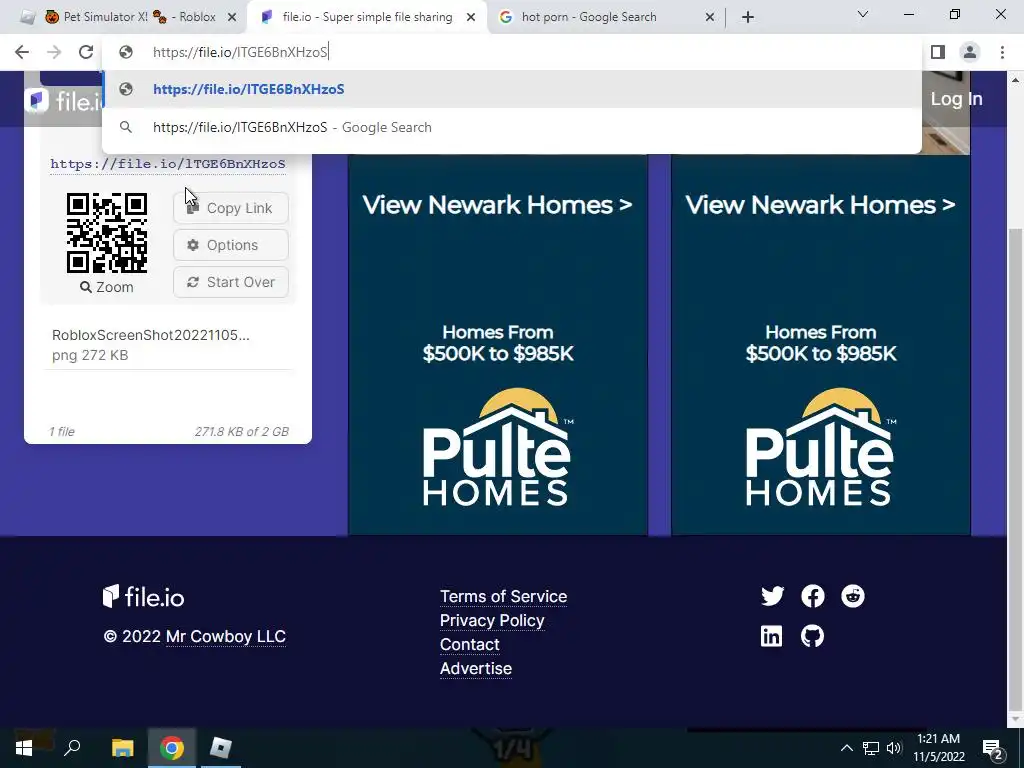This screenshot has width=1024, height=768.
Task: Open File Explorer from the taskbar
Action: [122, 748]
